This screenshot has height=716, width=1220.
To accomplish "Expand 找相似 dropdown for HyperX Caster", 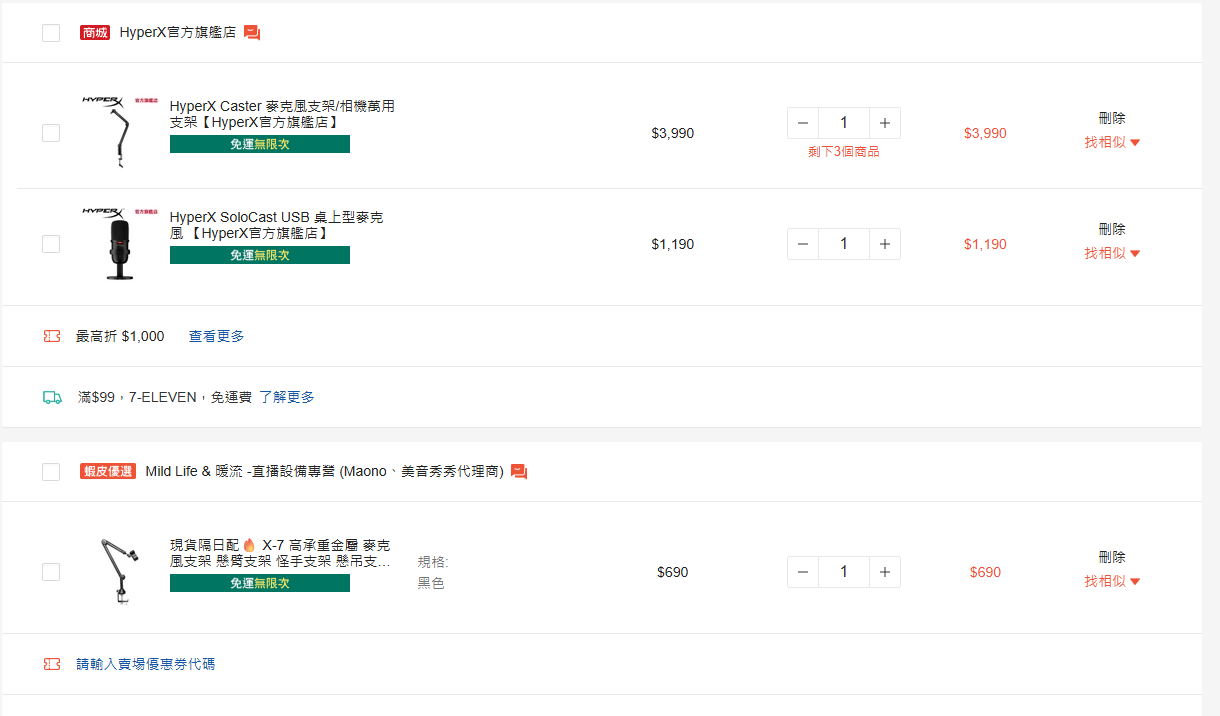I will [1112, 142].
